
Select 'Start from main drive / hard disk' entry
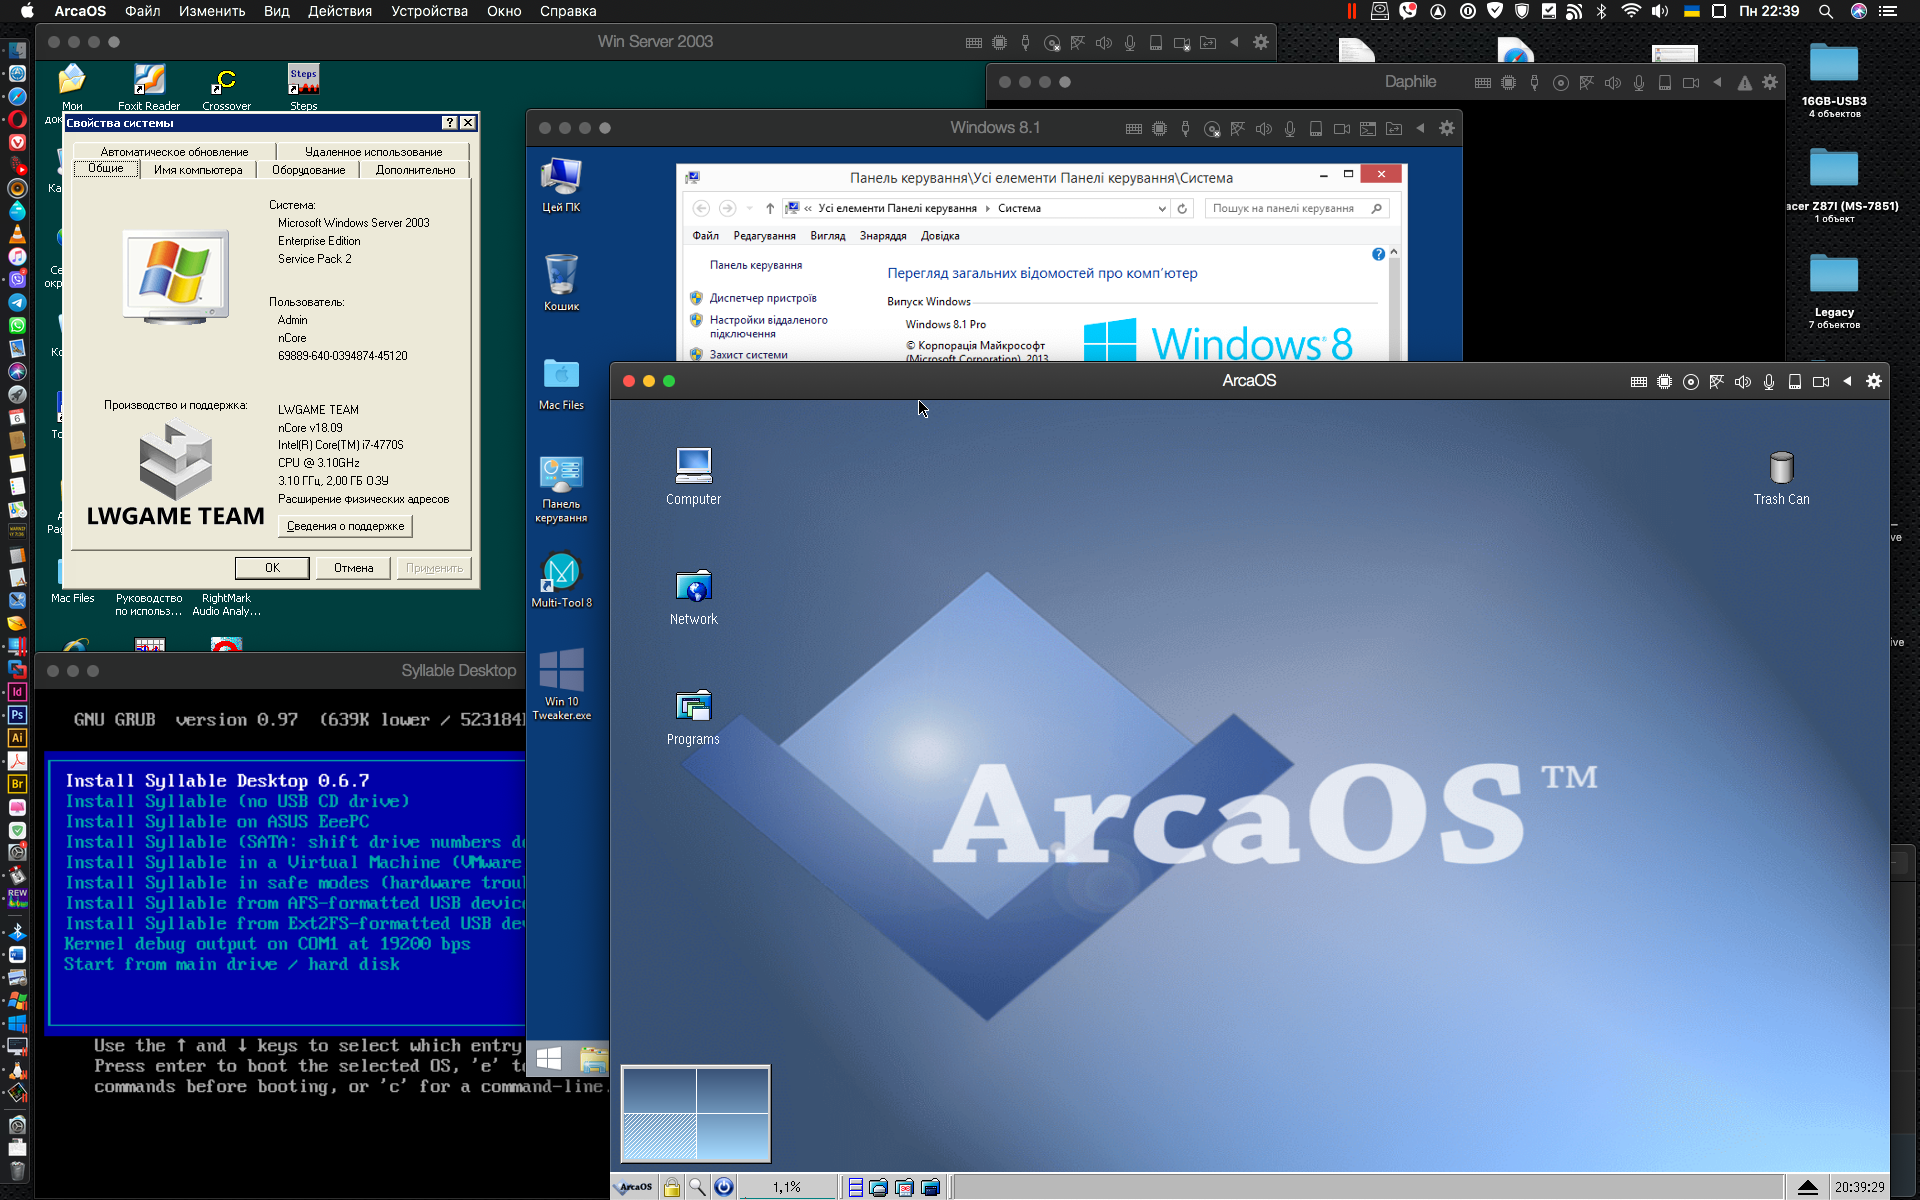coord(232,964)
